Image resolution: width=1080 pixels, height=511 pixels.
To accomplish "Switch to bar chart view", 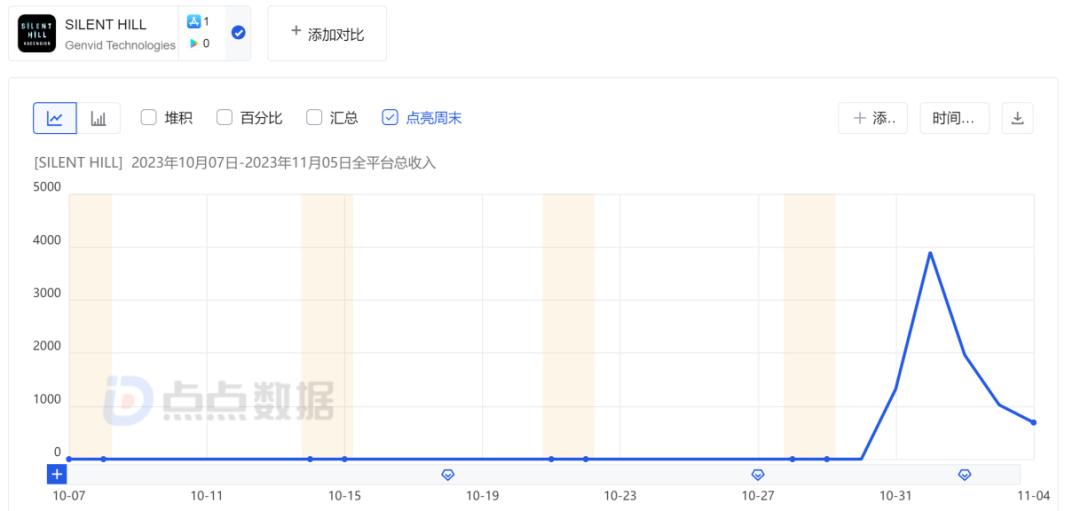I will 99,118.
